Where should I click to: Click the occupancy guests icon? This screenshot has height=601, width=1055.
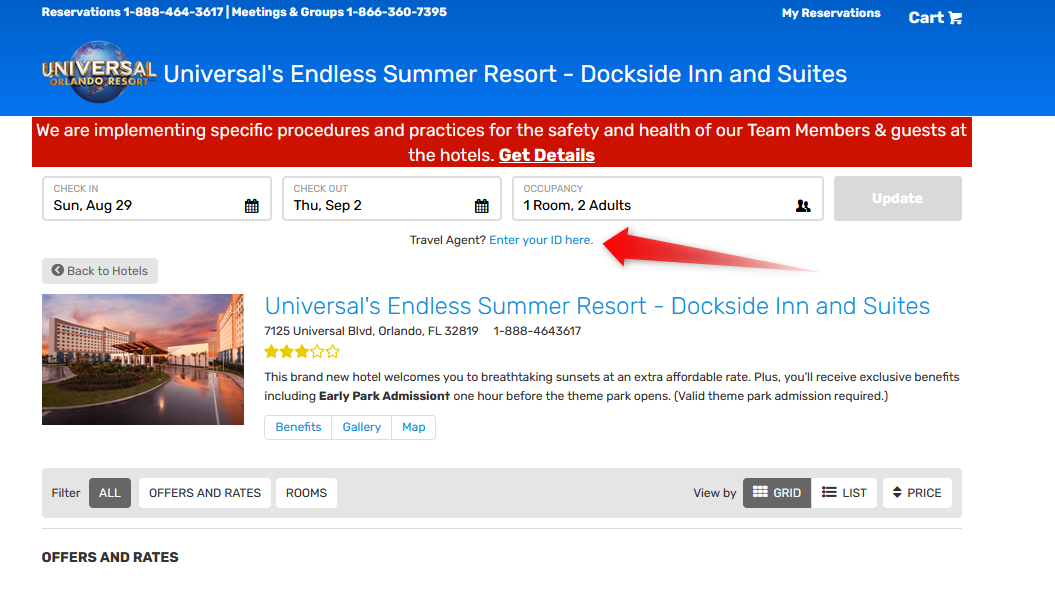pos(803,206)
